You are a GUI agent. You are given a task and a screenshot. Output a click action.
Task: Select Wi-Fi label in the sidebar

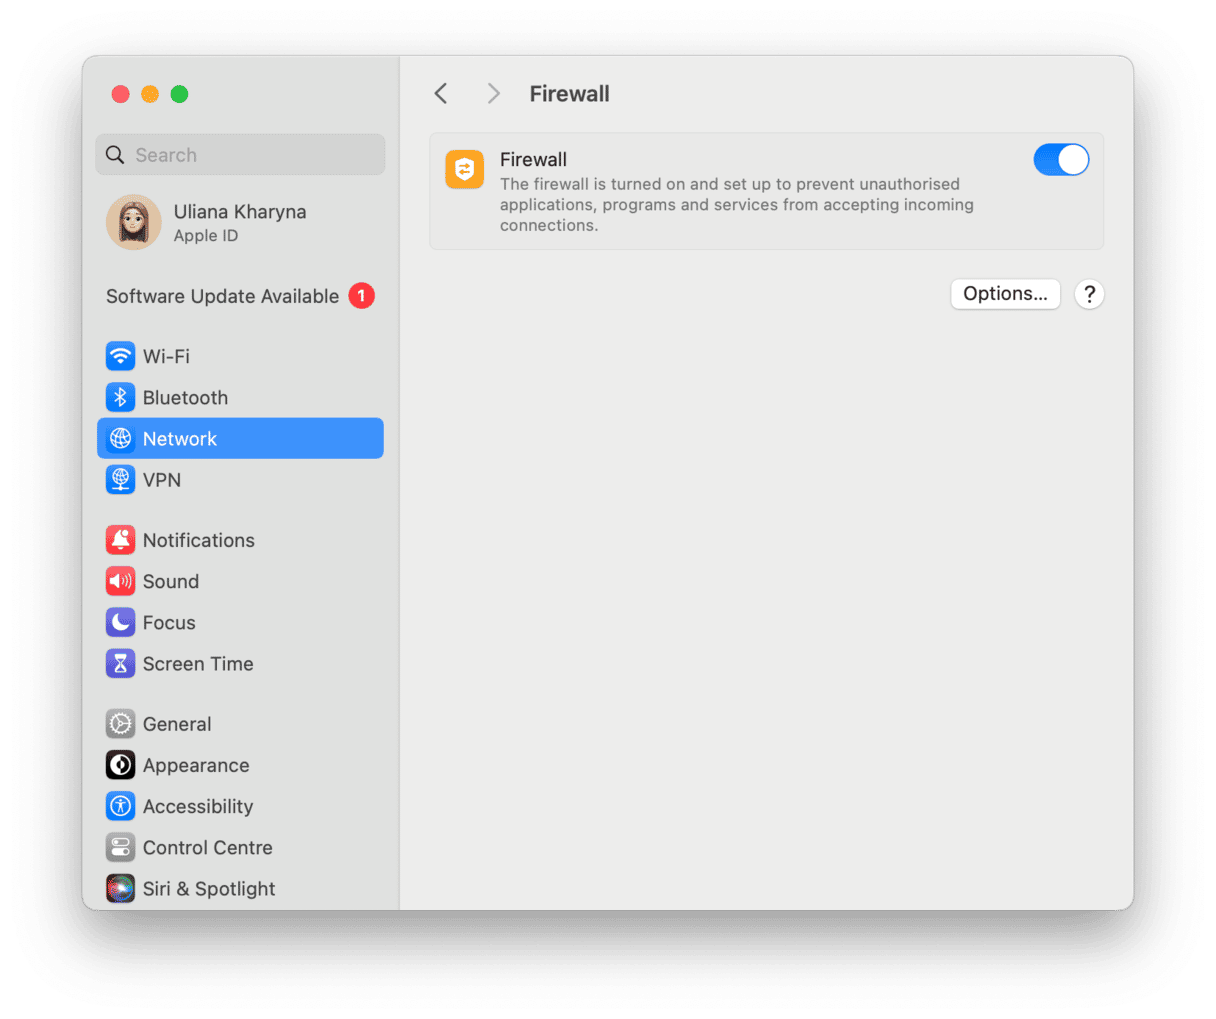pos(166,356)
